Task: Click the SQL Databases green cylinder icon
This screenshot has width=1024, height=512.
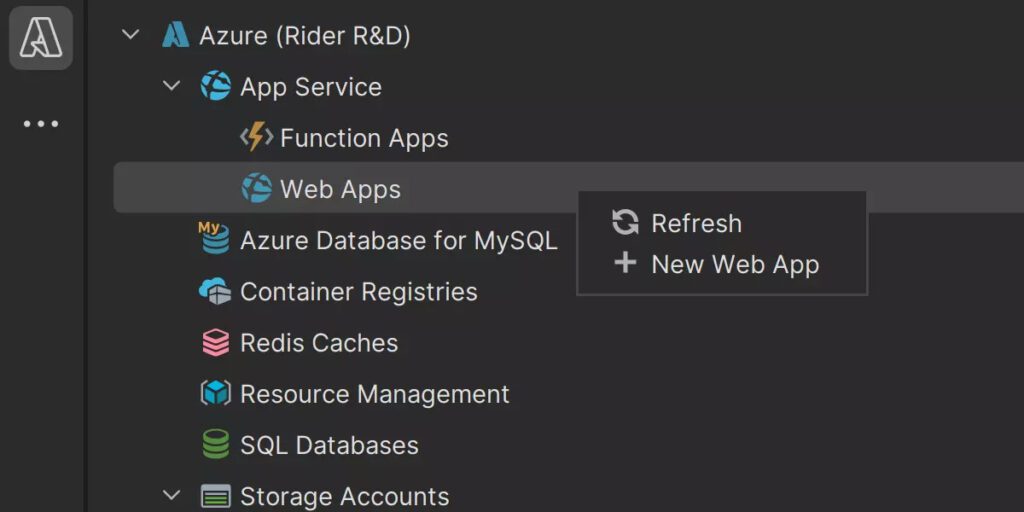Action: (216, 445)
